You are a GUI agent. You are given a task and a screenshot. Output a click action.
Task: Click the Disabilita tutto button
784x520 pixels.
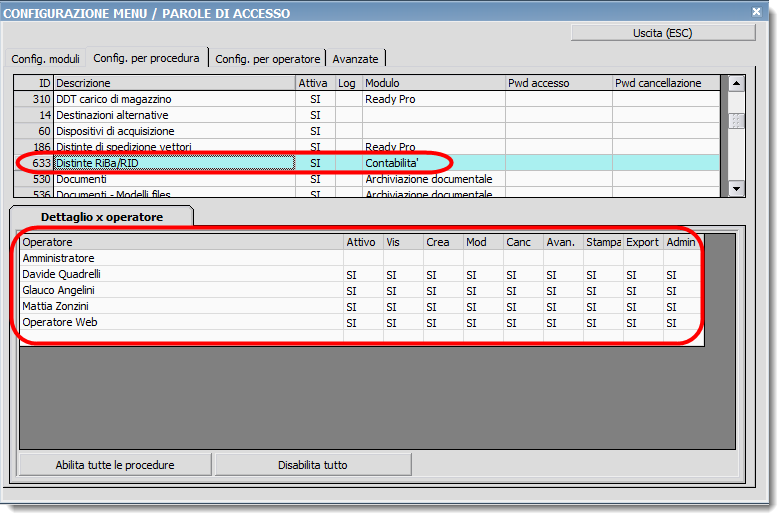point(313,465)
